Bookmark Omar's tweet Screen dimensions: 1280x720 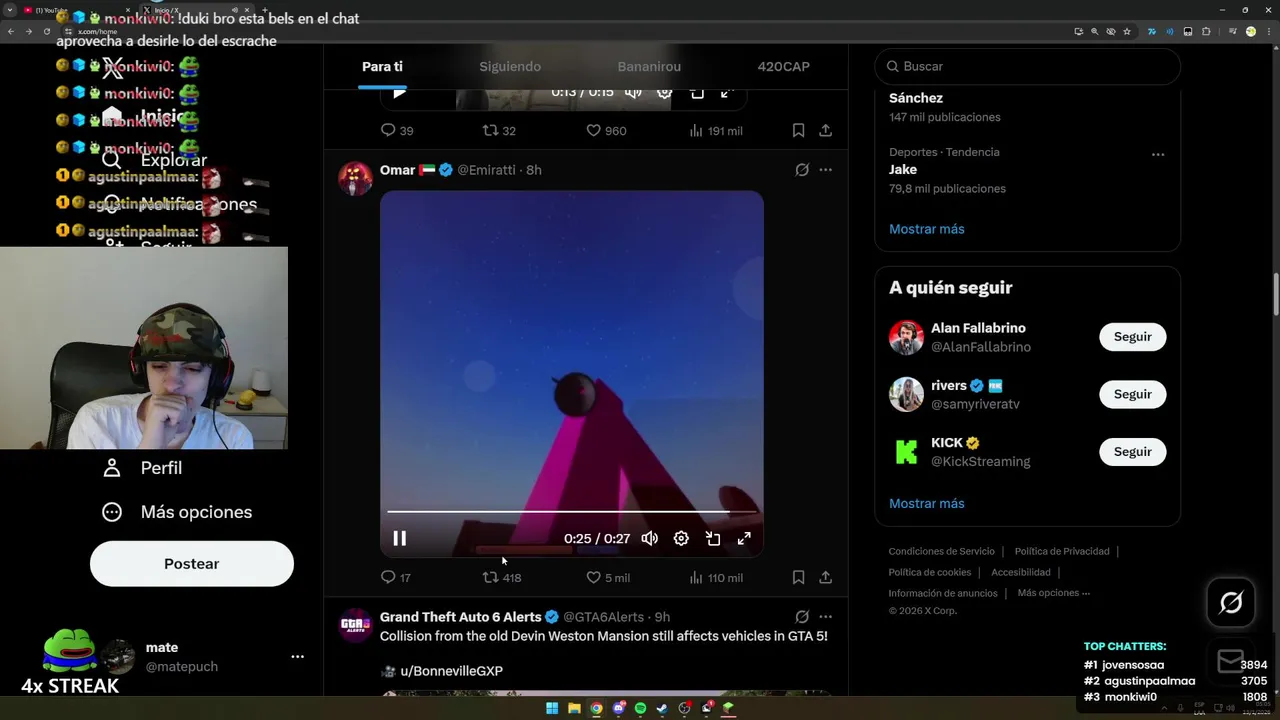[x=798, y=577]
